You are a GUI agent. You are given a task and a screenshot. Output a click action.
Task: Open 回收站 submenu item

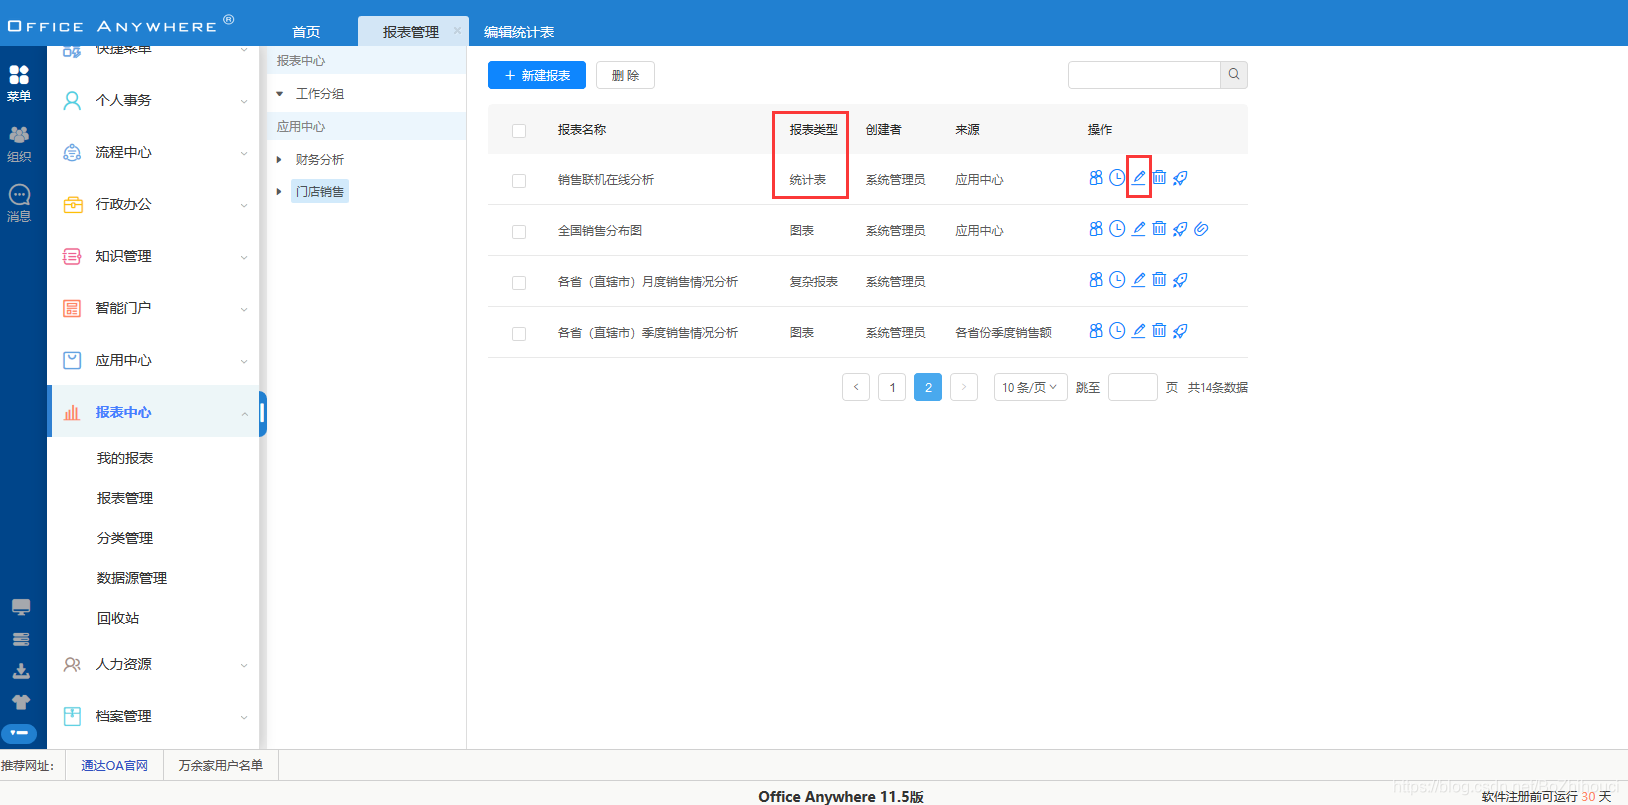[118, 618]
